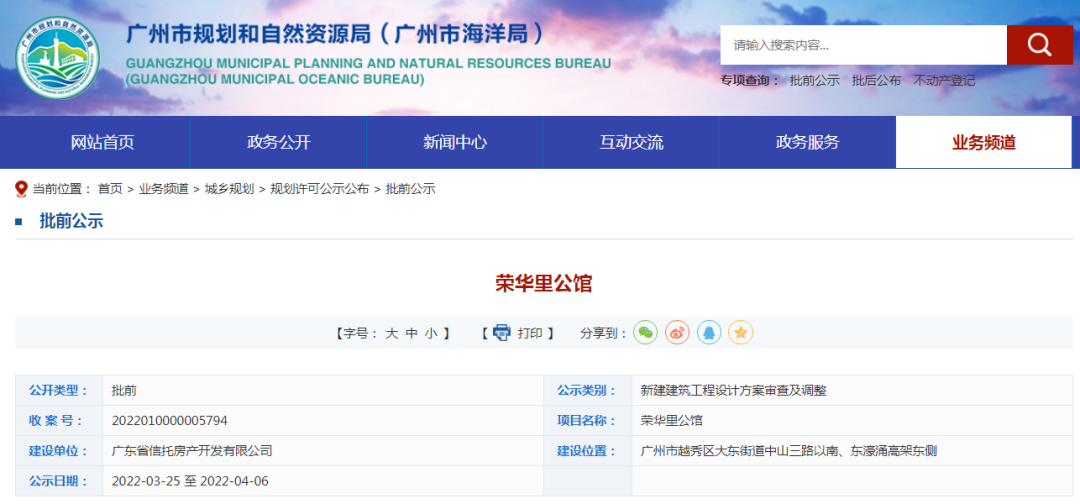Click the 公开类型 label
This screenshot has width=1080, height=504.
59,390
